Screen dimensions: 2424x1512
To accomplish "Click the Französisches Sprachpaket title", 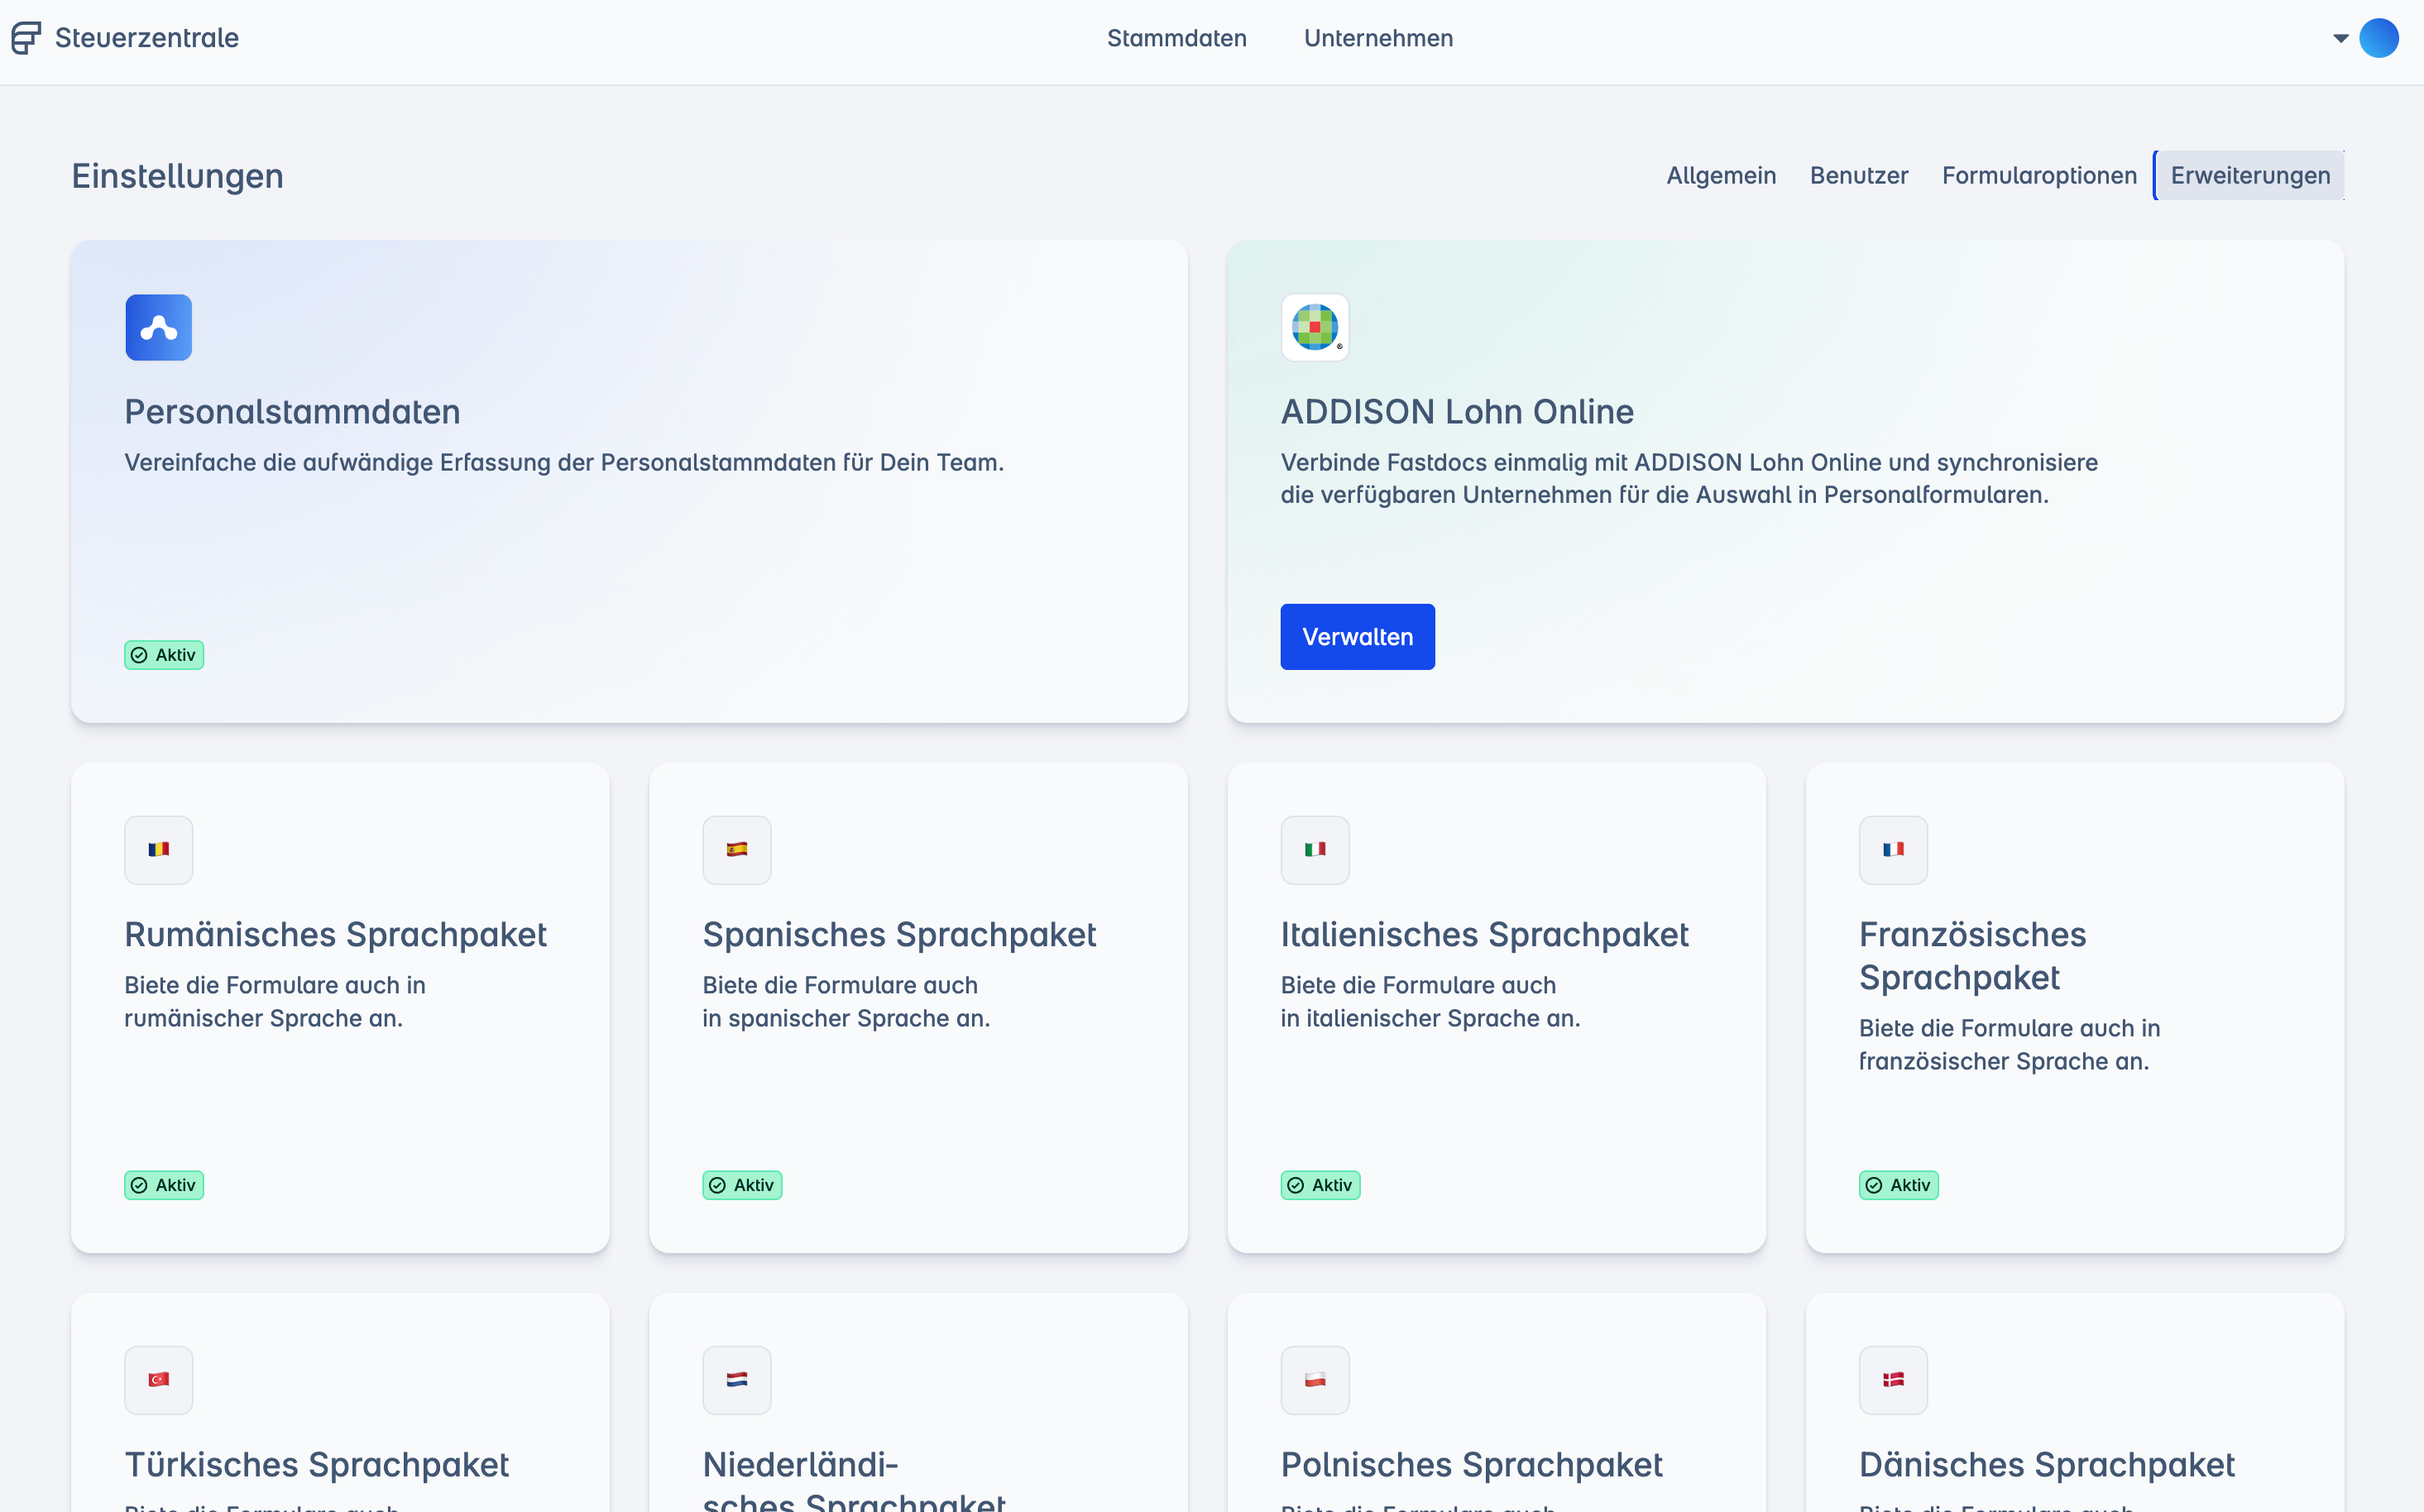I will [x=1972, y=956].
